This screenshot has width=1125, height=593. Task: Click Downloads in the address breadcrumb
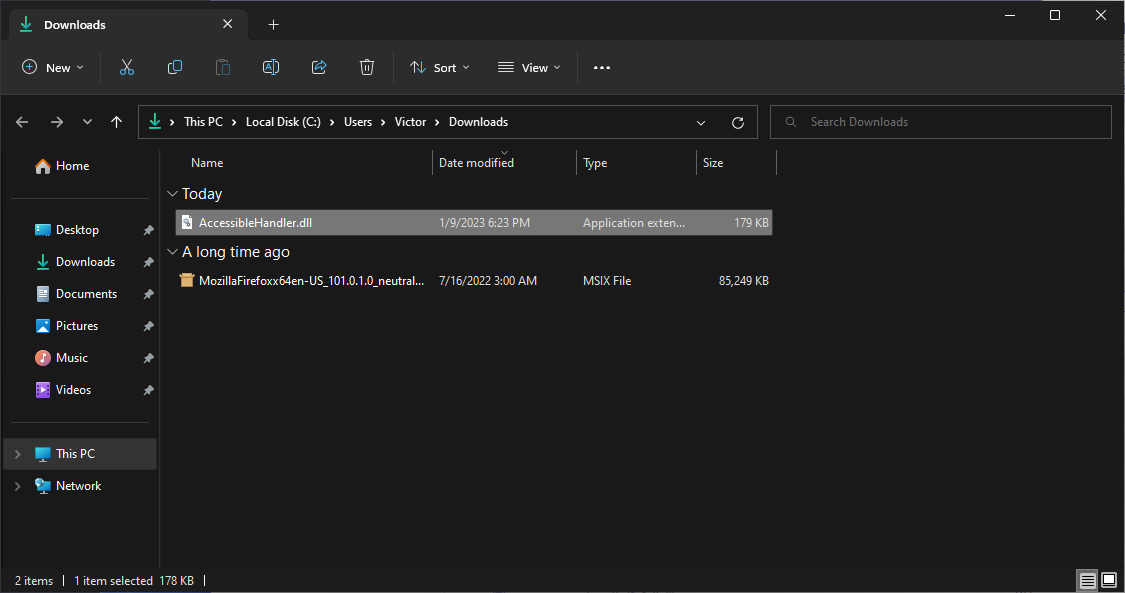pos(479,122)
